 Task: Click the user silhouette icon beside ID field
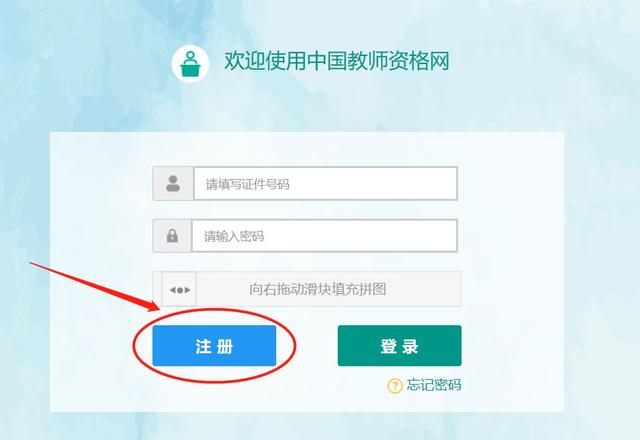[173, 184]
